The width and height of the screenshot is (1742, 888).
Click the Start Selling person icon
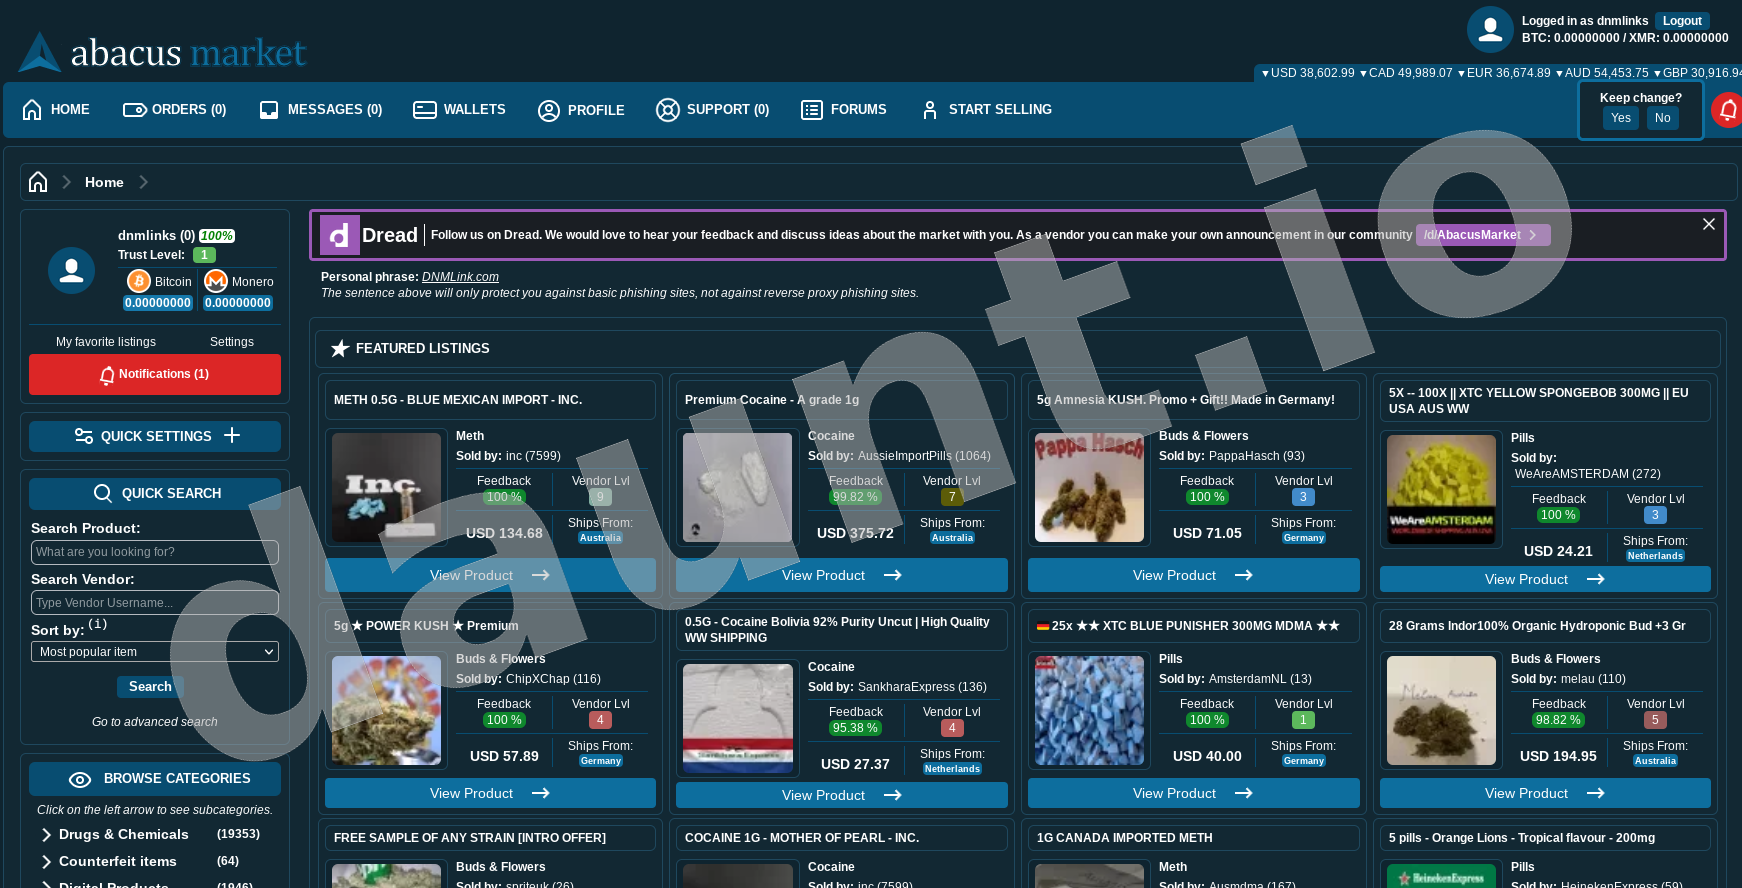coord(930,110)
